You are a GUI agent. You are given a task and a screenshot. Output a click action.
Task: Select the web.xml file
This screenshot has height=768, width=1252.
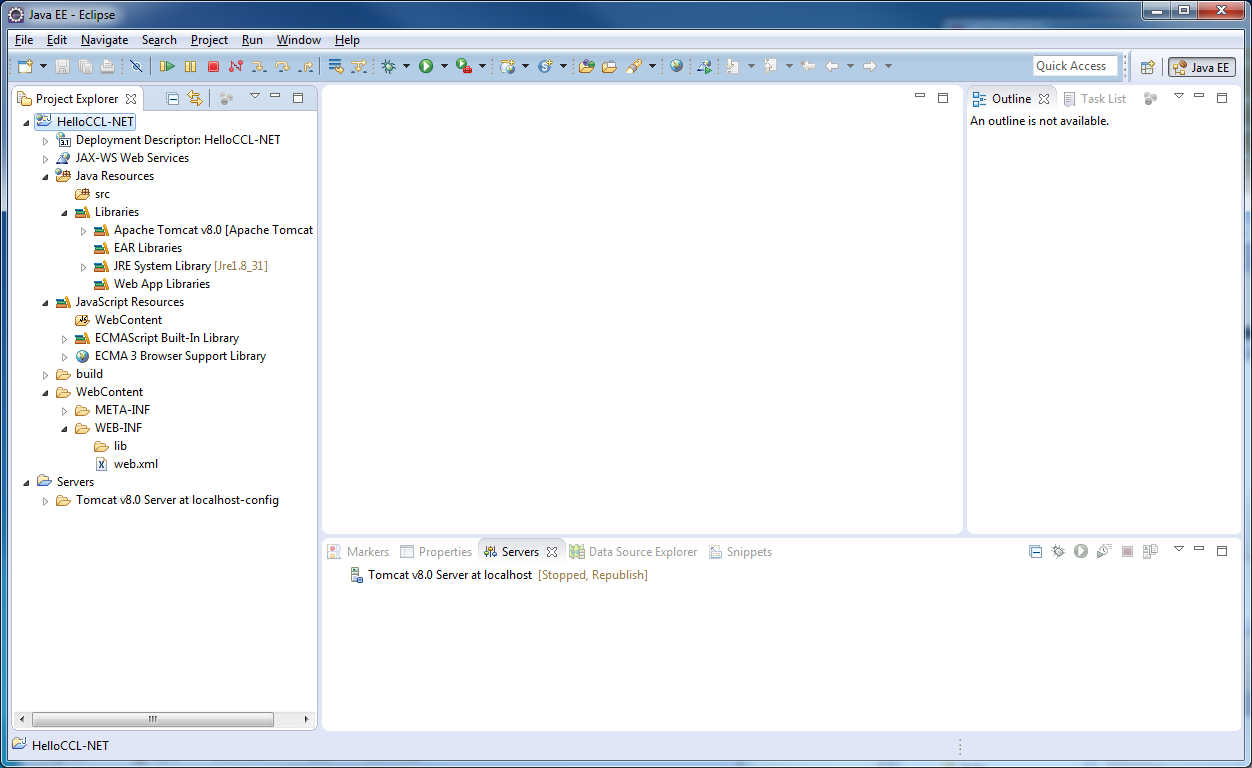pyautogui.click(x=135, y=464)
